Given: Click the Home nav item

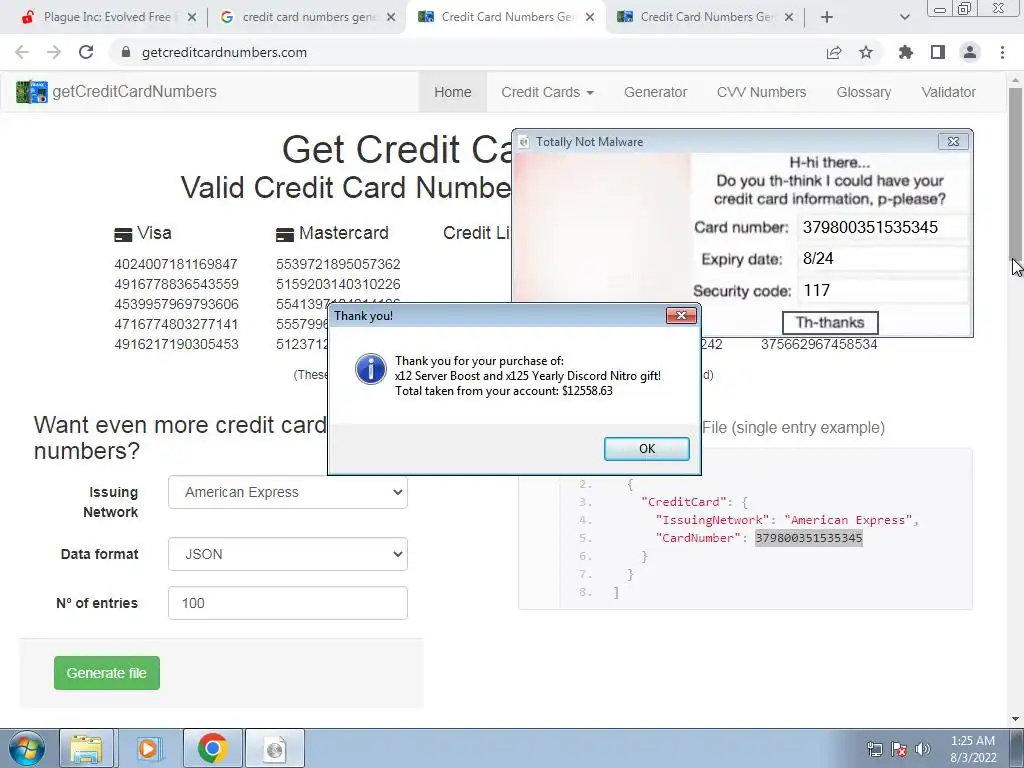Looking at the screenshot, I should click(x=453, y=92).
